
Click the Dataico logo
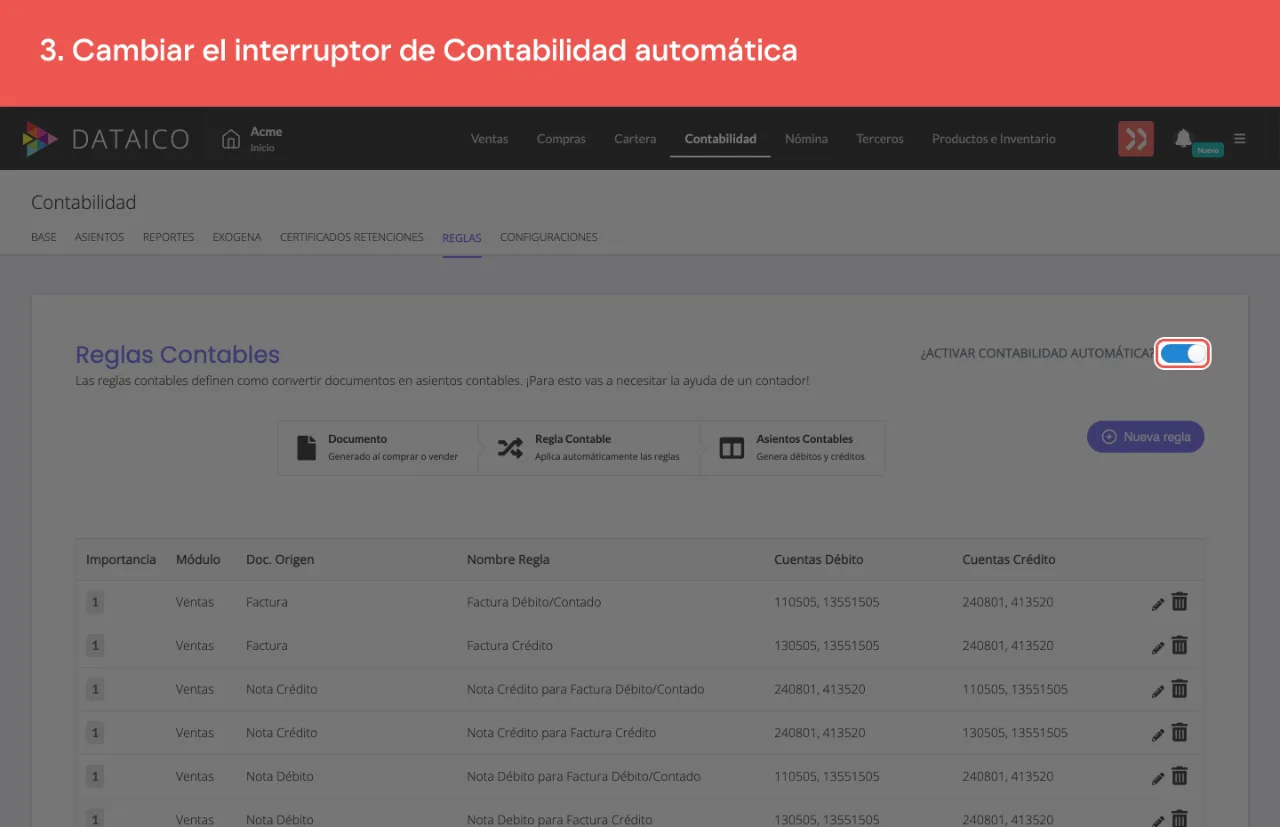coord(106,139)
